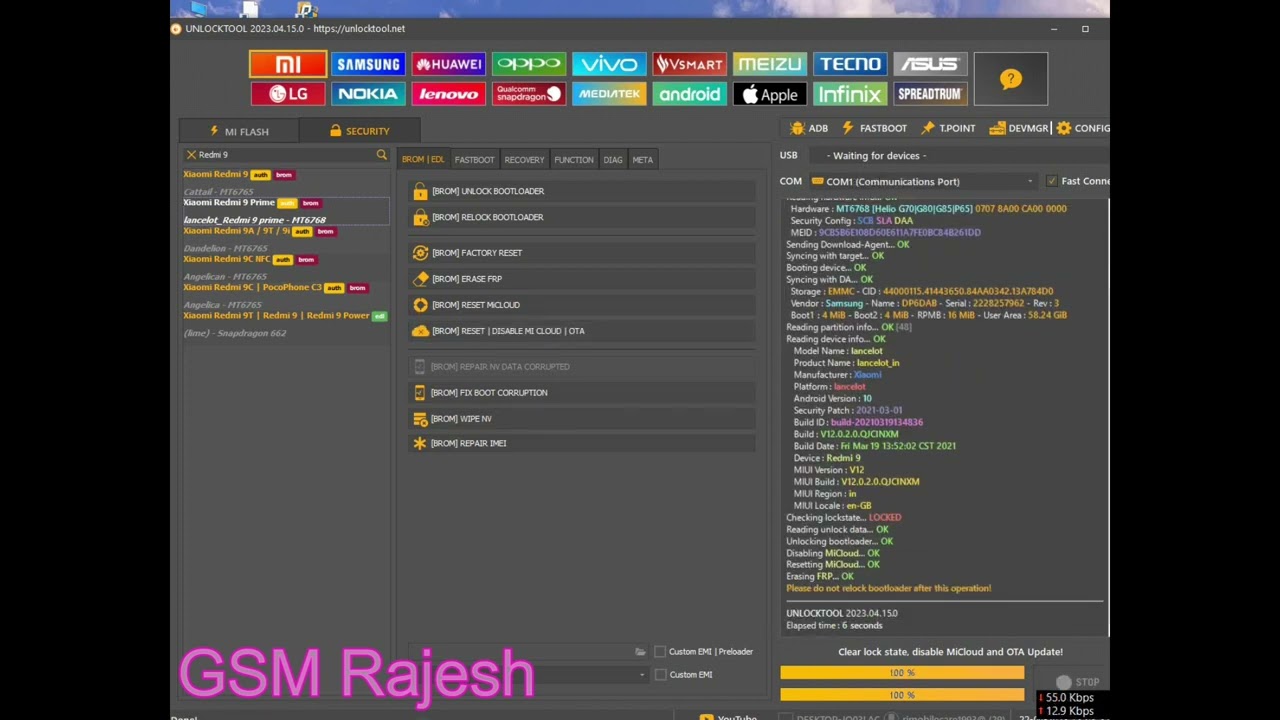Open the COM1 Communications Port dropdown
This screenshot has width=1280, height=720.
922,182
